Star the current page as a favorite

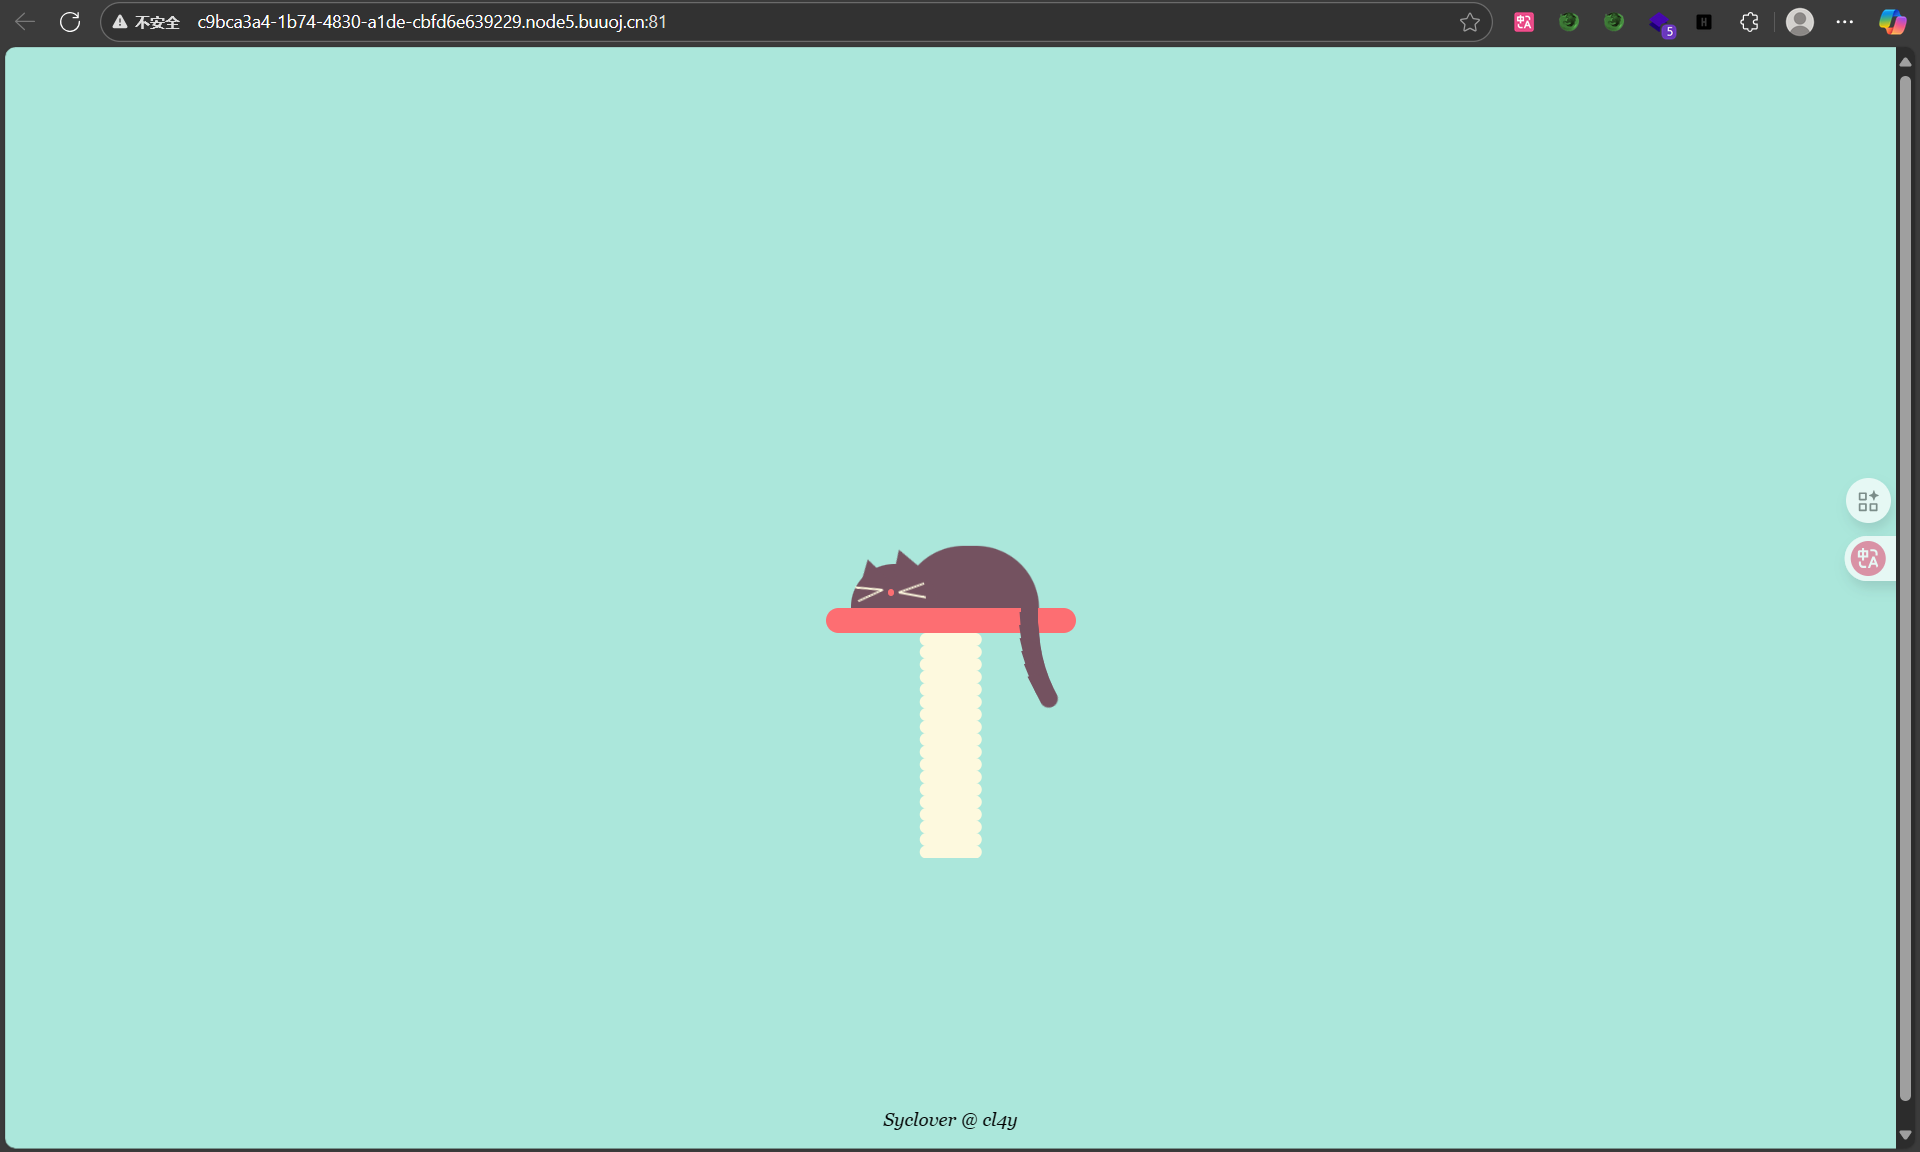coord(1470,21)
